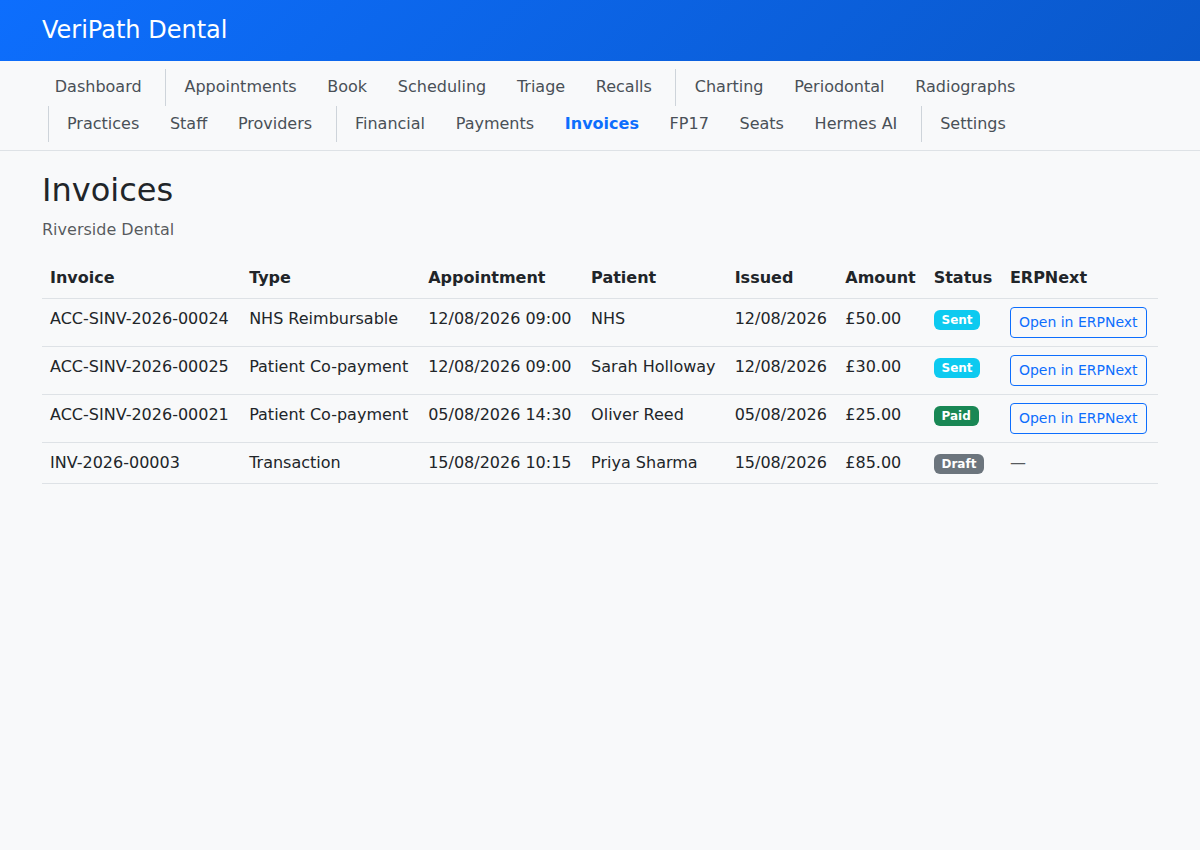Navigate to Staff
This screenshot has height=850, width=1200.
pyautogui.click(x=189, y=124)
